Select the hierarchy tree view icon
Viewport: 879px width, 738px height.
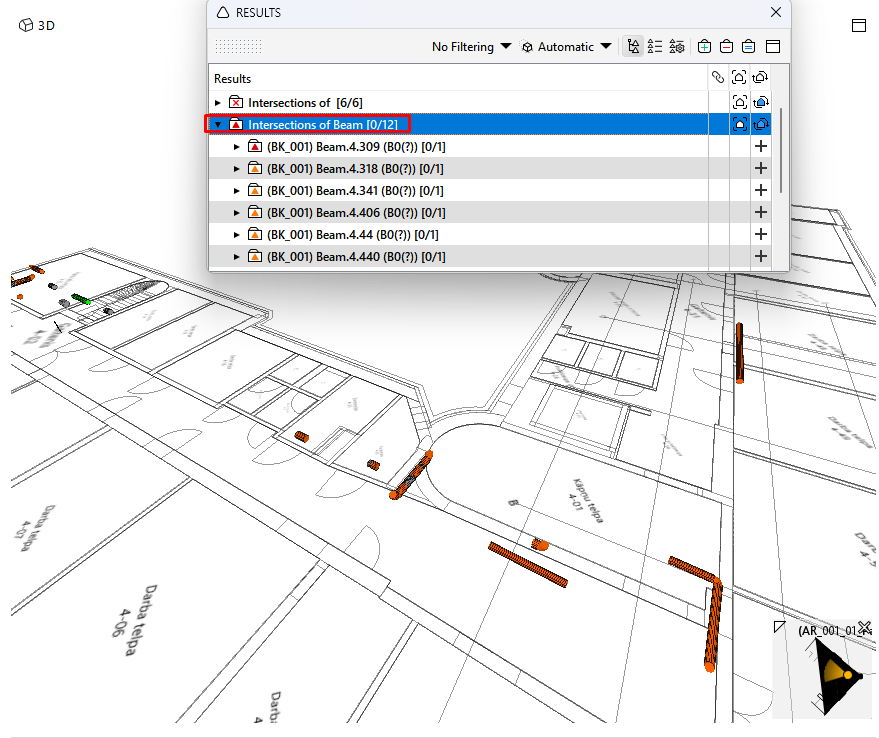coord(633,47)
